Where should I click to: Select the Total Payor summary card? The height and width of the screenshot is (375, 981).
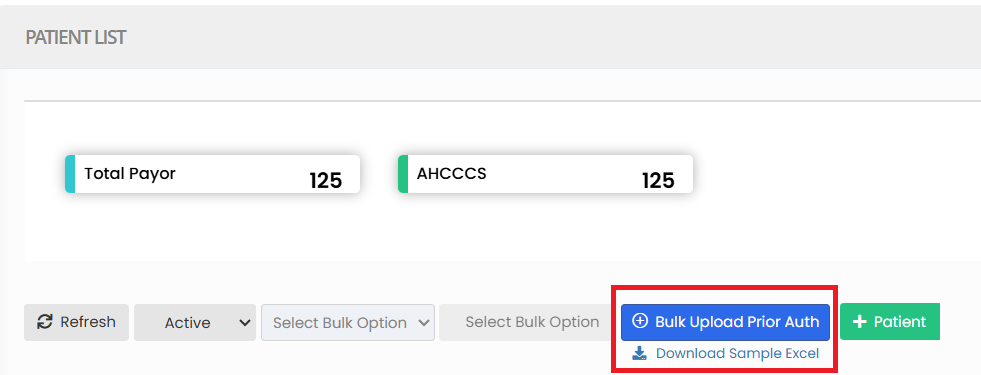[213, 174]
